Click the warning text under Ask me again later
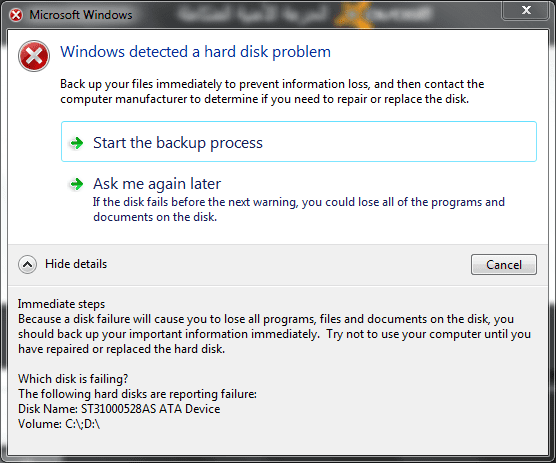 point(299,209)
